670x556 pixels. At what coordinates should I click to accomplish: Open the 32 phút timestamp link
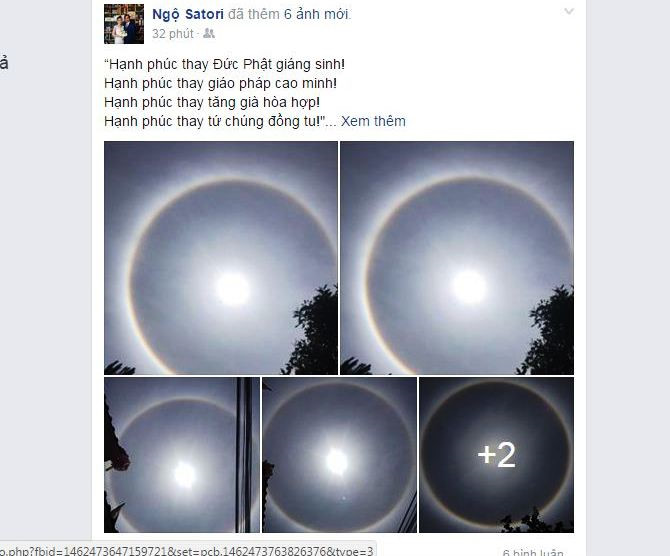(x=173, y=34)
